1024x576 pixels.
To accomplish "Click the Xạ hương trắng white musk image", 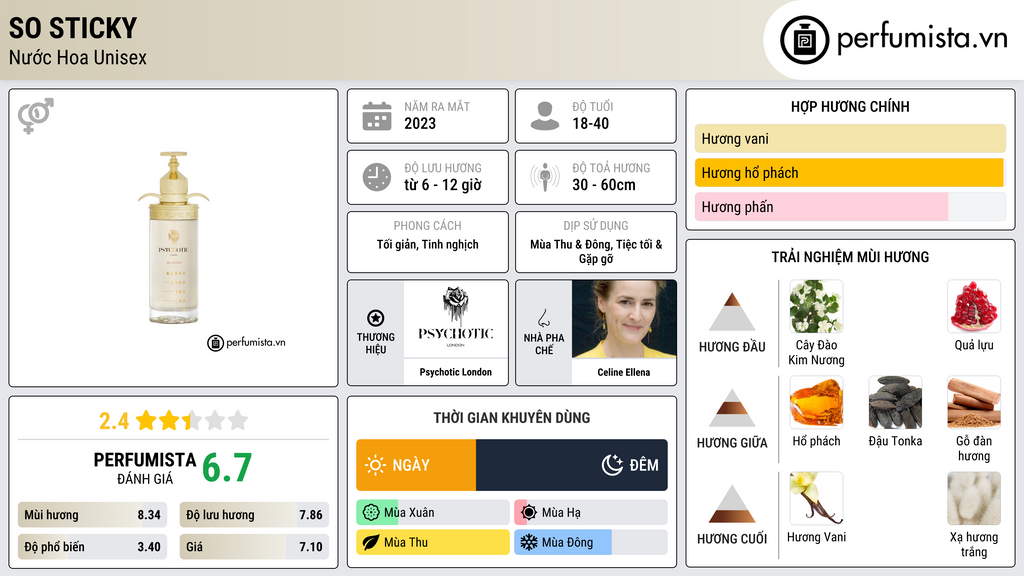I will [974, 498].
